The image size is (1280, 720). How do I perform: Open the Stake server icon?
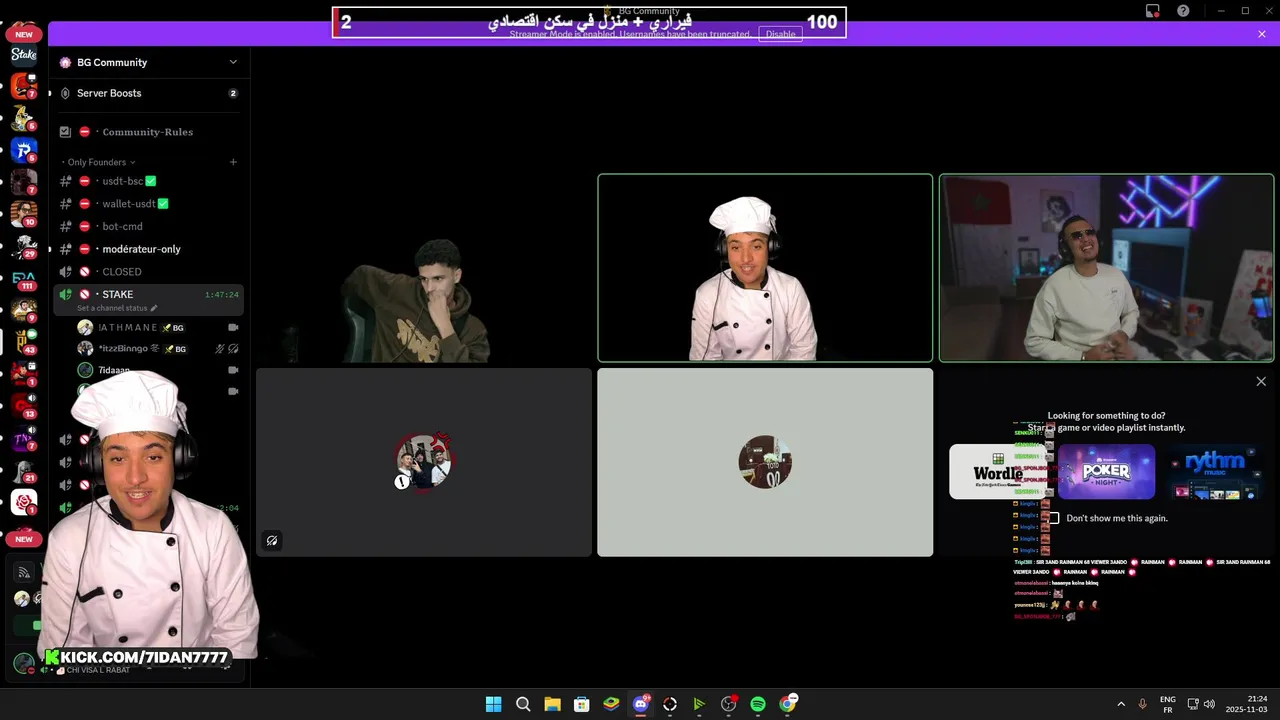point(23,55)
